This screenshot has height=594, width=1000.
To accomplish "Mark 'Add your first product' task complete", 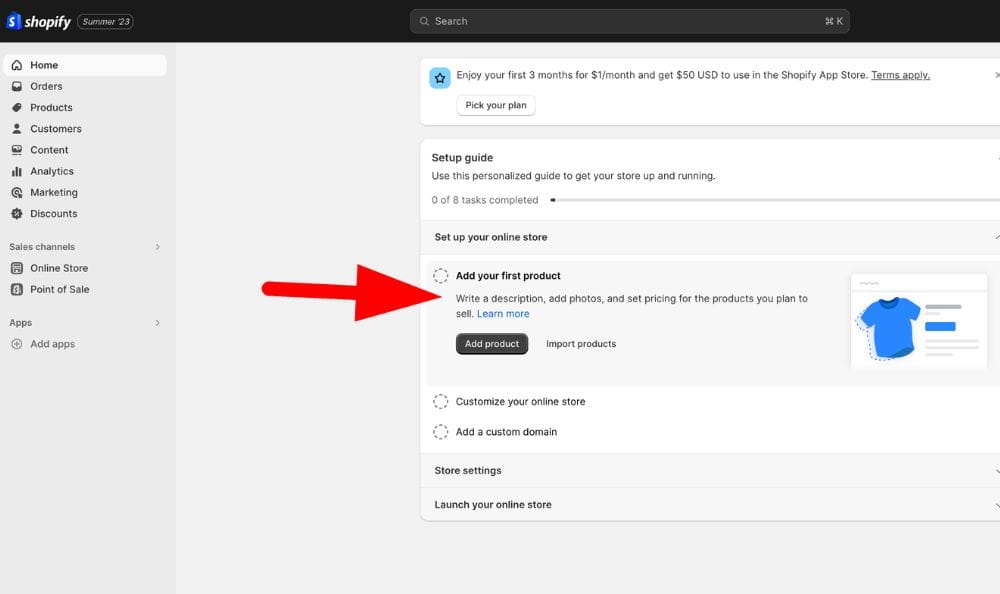I will (x=440, y=276).
